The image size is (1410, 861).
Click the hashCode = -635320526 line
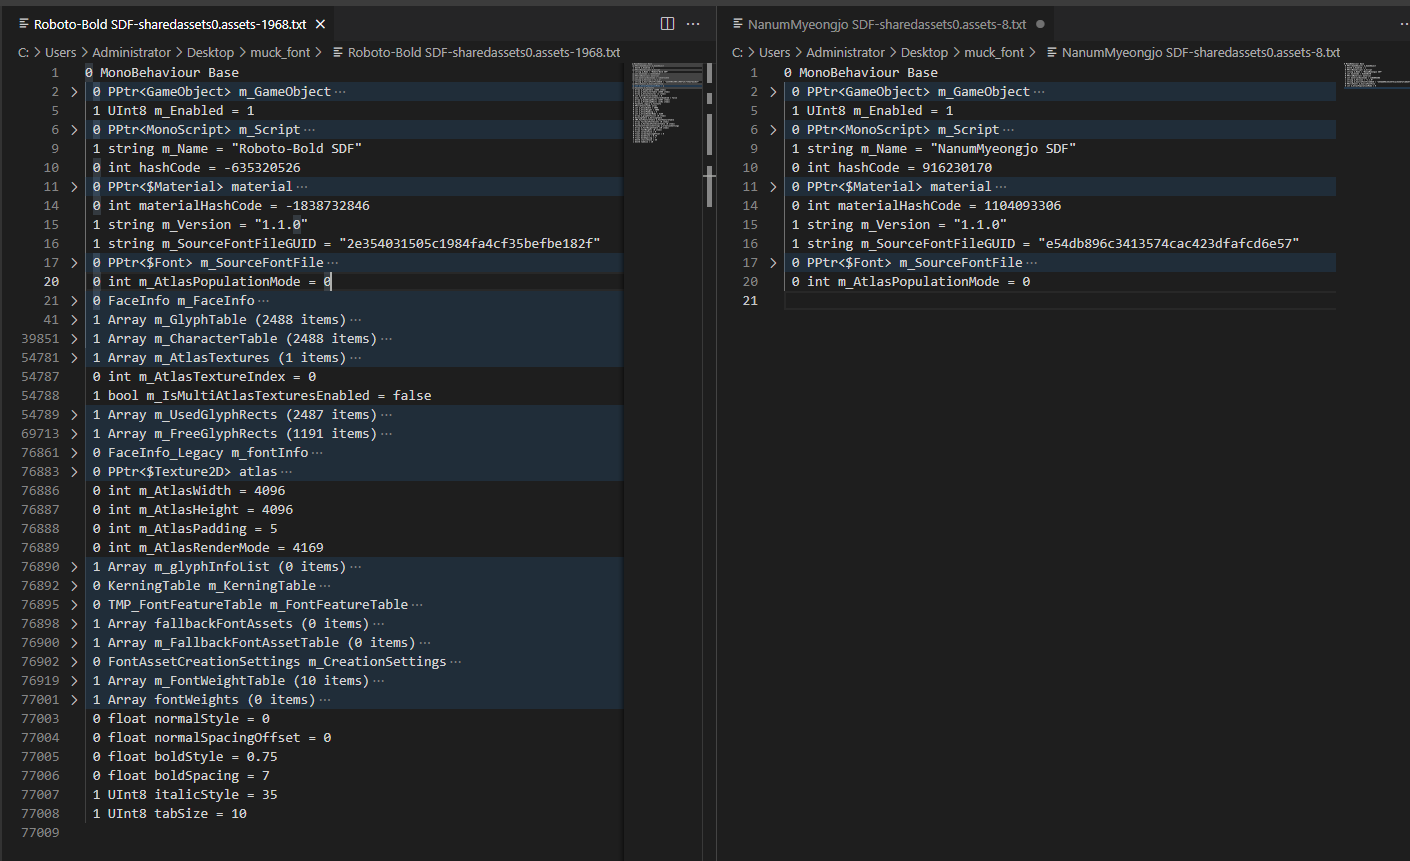coord(197,168)
